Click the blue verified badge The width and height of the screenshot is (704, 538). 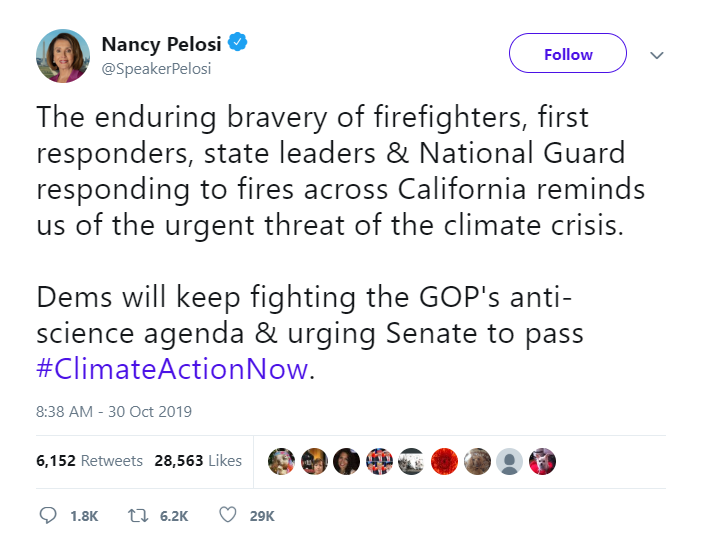(x=238, y=44)
